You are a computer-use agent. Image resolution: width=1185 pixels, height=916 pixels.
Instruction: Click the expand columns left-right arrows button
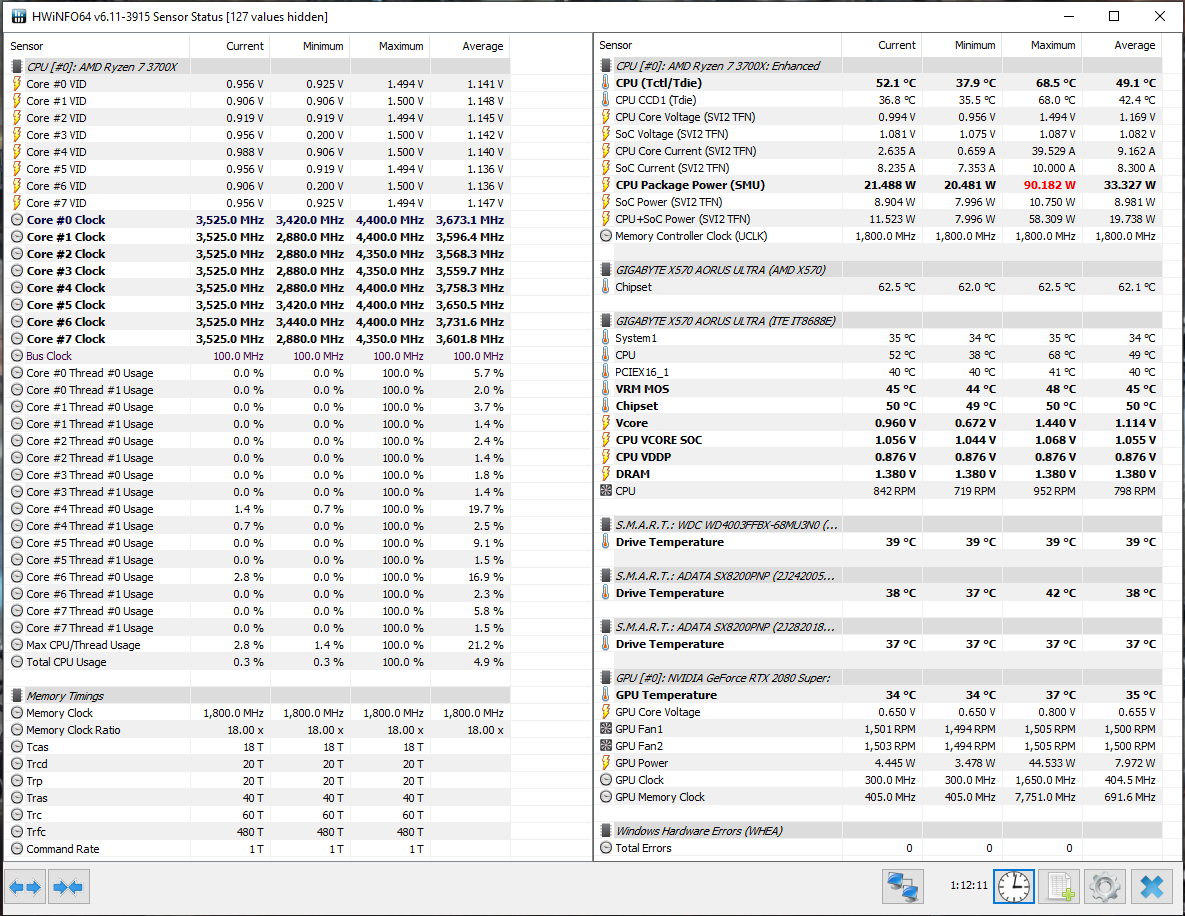click(x=26, y=887)
